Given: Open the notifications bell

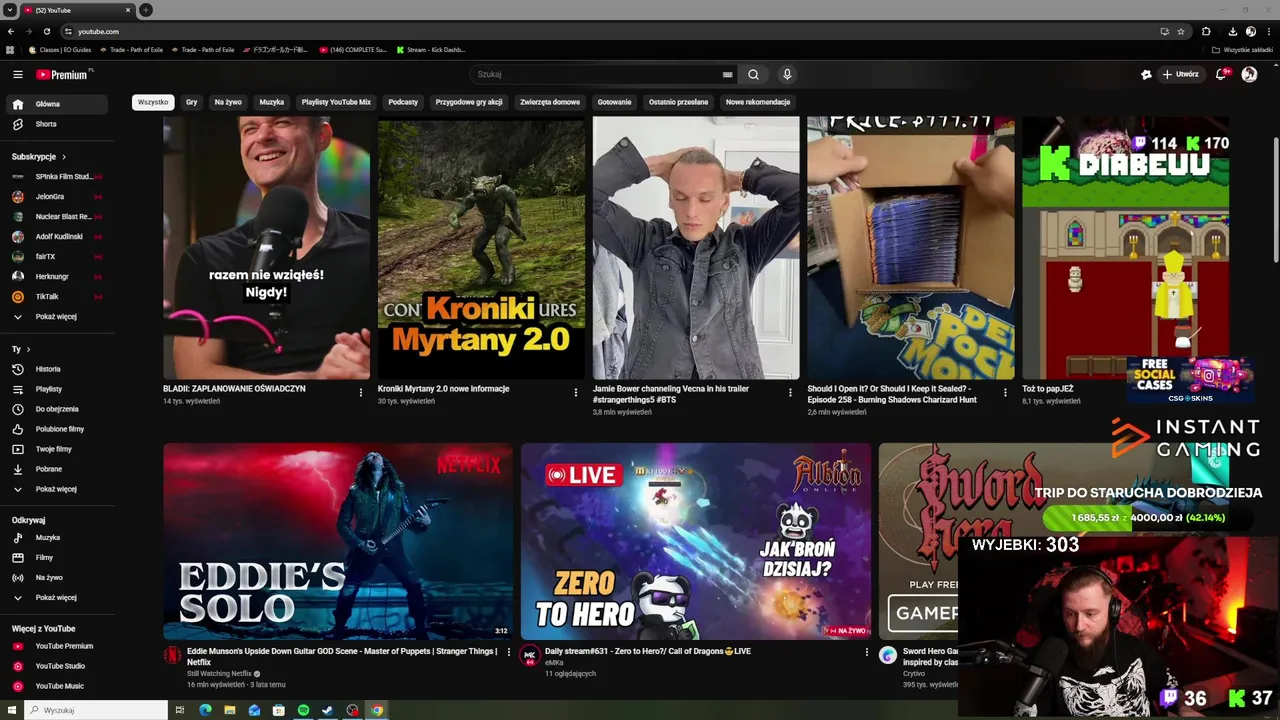Looking at the screenshot, I should coord(1221,74).
